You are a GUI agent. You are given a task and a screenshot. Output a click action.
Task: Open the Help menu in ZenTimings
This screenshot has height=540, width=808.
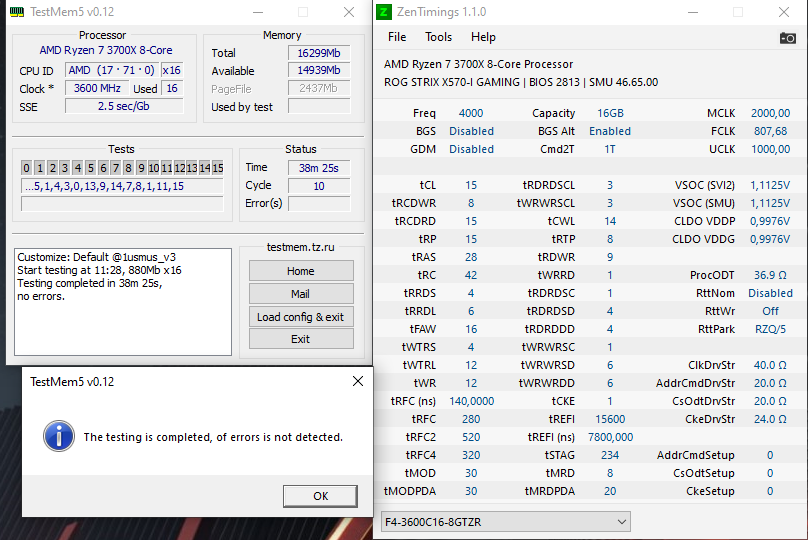coord(483,37)
